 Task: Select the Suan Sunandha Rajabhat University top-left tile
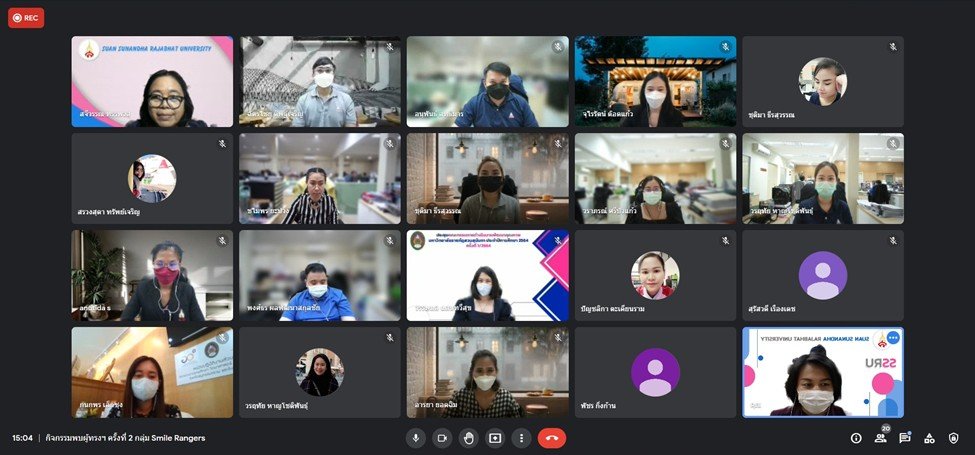click(x=152, y=82)
